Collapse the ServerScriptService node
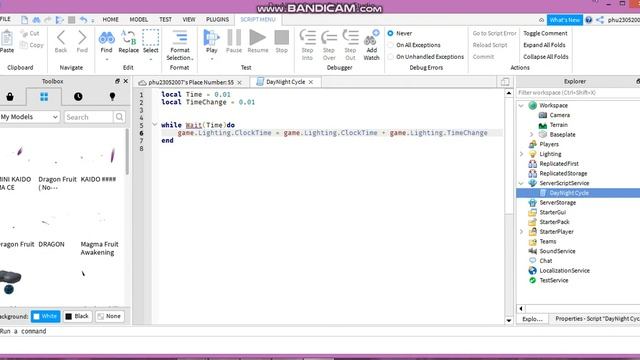 [521, 183]
